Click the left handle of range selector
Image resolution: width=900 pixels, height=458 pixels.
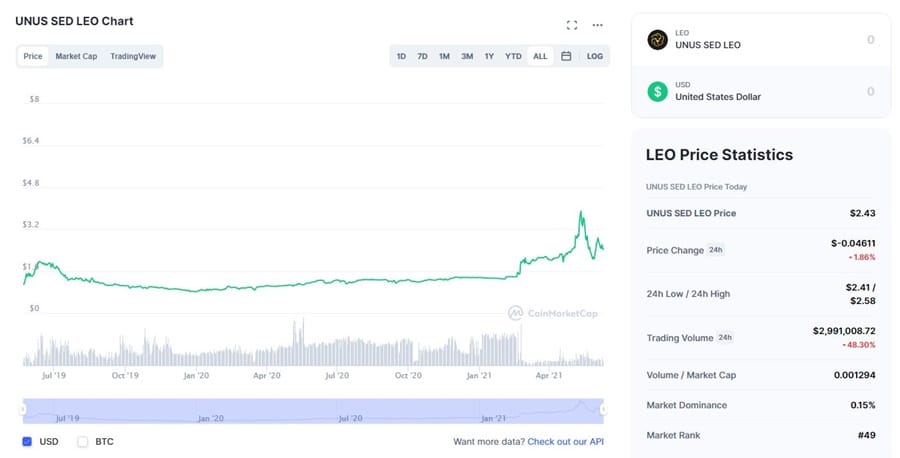24,409
